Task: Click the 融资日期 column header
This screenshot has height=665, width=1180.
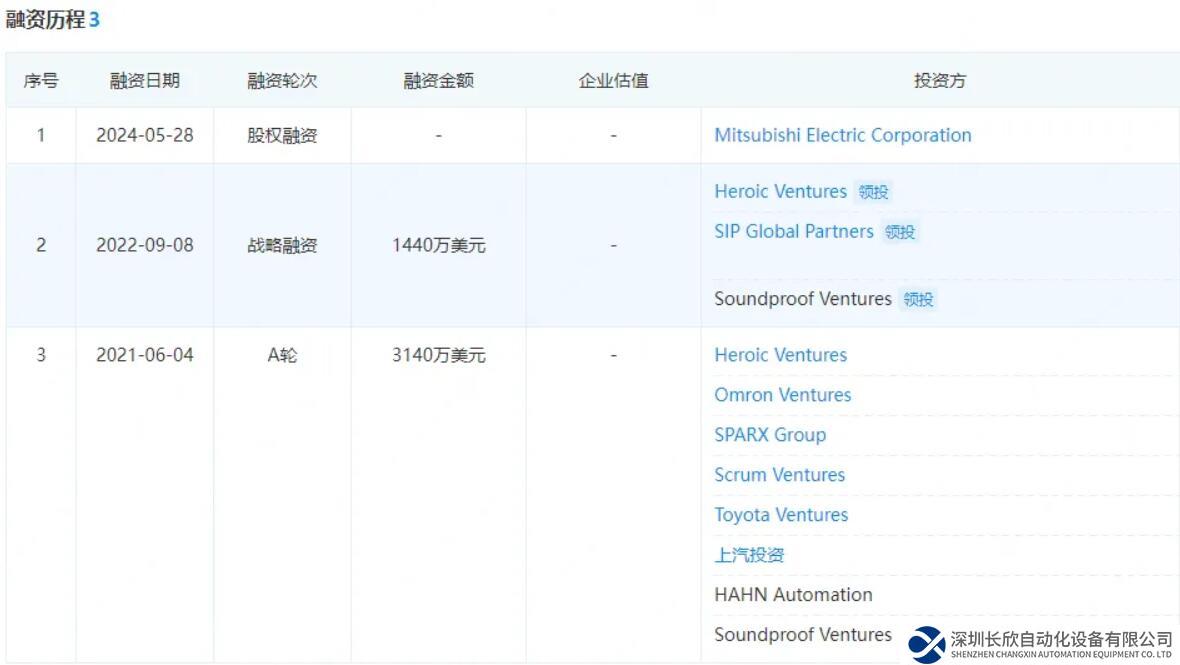Action: pos(145,81)
